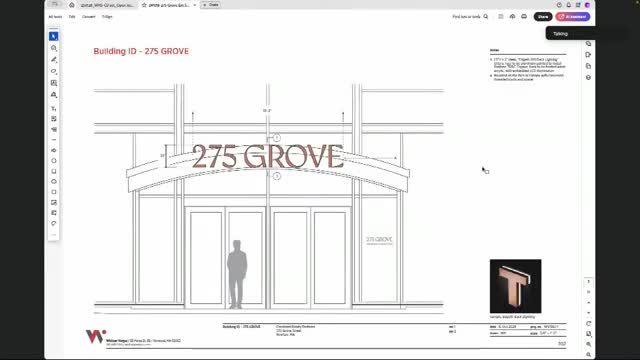640x360 pixels.
Task: Open the hamburger menu at top left
Action: tap(54, 4)
